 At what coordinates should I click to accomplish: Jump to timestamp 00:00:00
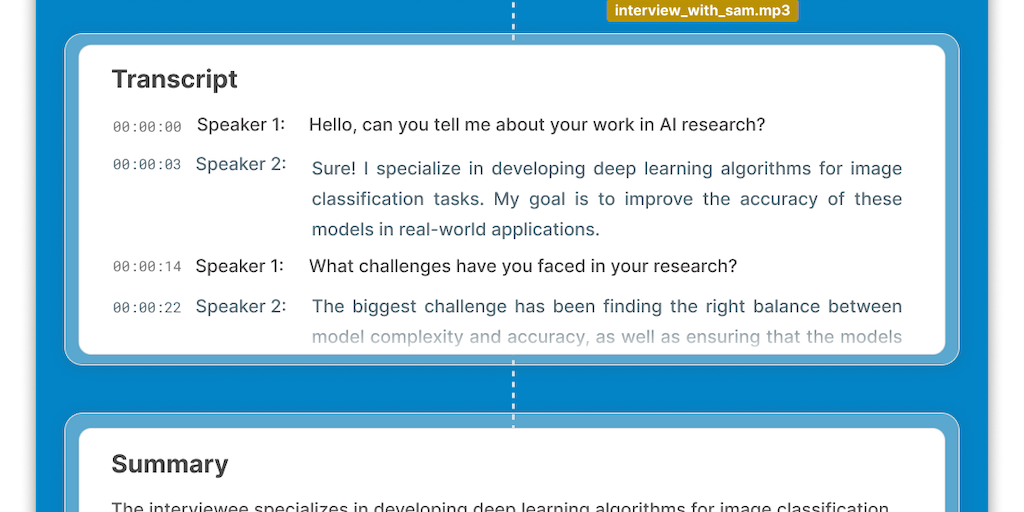(147, 127)
